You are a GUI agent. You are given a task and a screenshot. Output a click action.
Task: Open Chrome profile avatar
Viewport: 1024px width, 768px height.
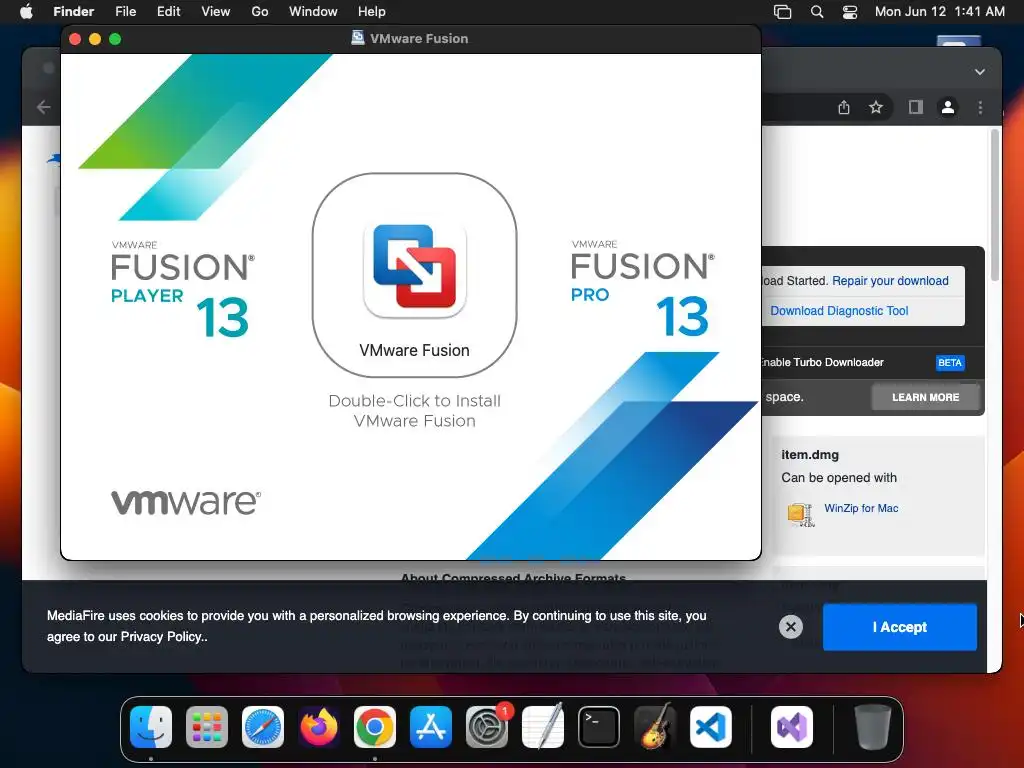point(948,107)
